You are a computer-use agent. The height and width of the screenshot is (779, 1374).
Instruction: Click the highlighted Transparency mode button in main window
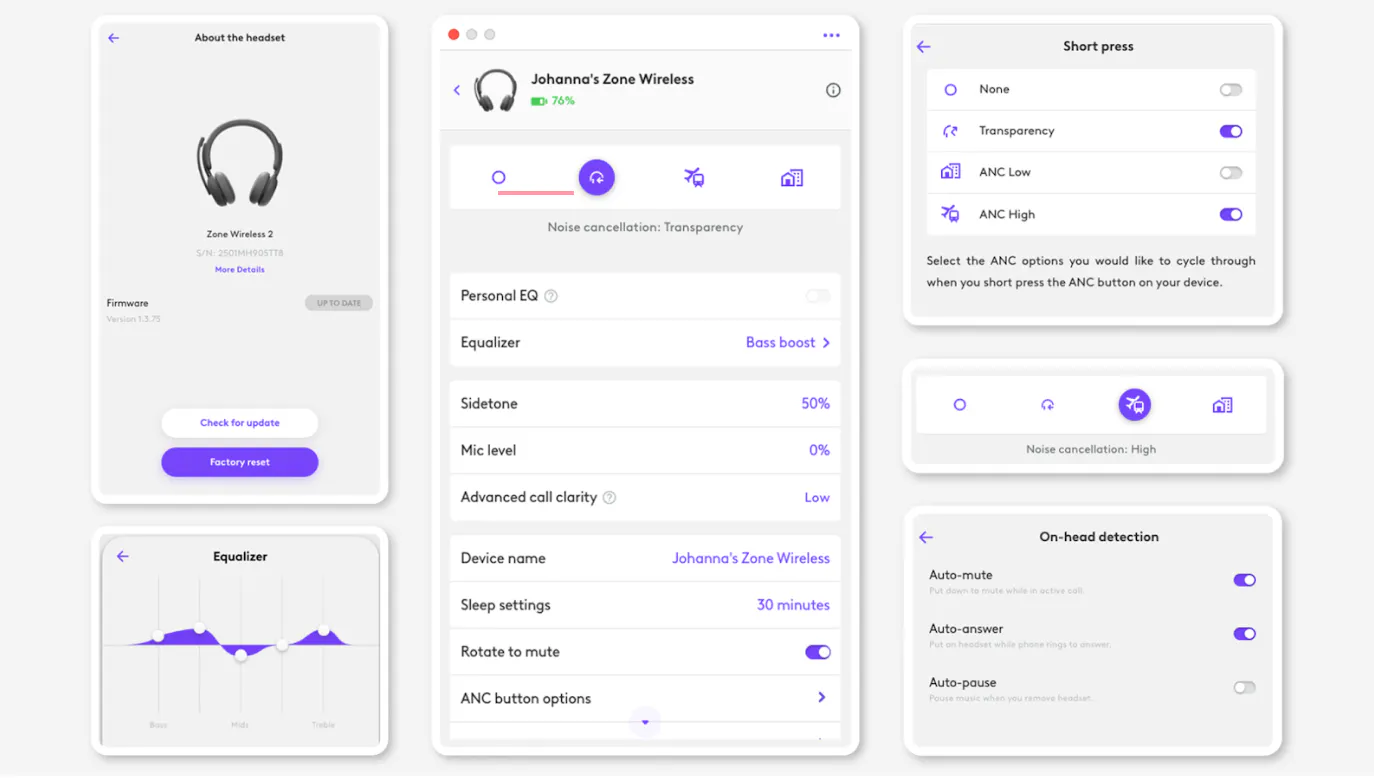coord(597,178)
